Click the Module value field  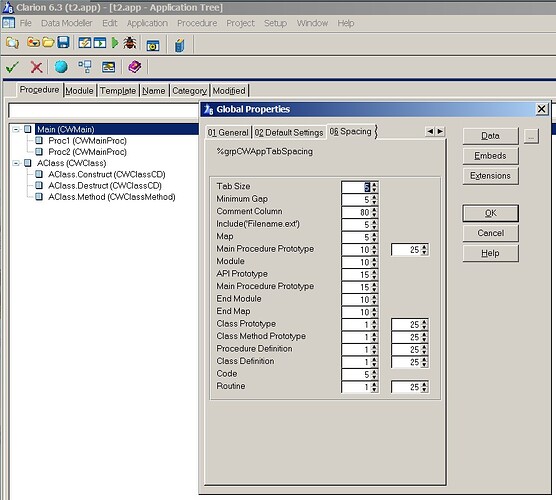click(360, 262)
